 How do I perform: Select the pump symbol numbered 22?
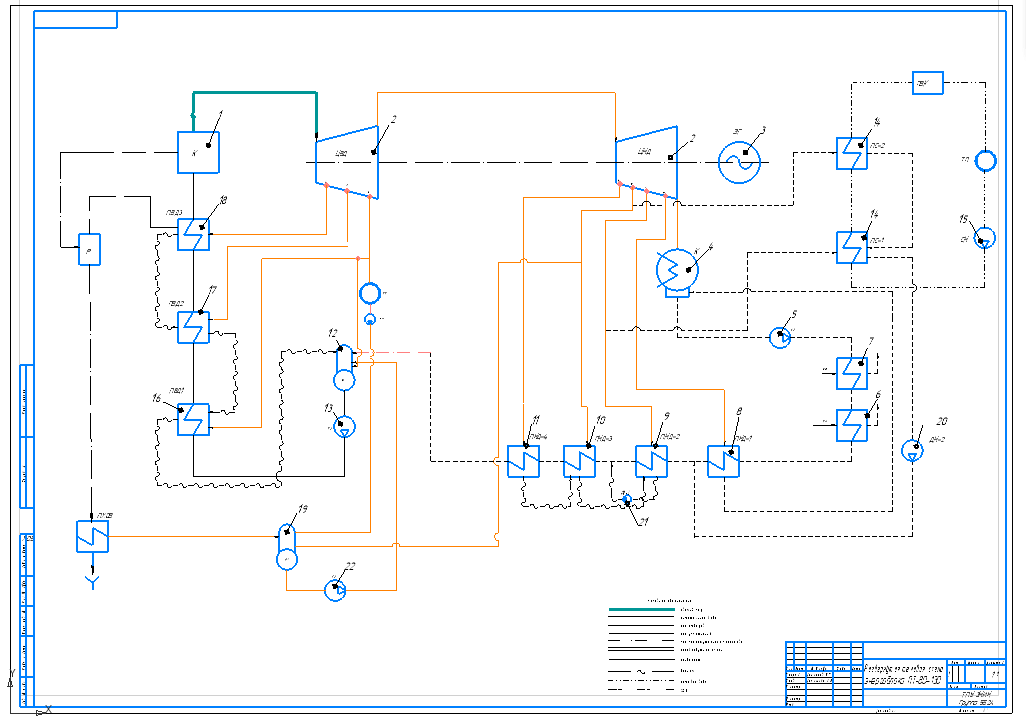tap(336, 590)
